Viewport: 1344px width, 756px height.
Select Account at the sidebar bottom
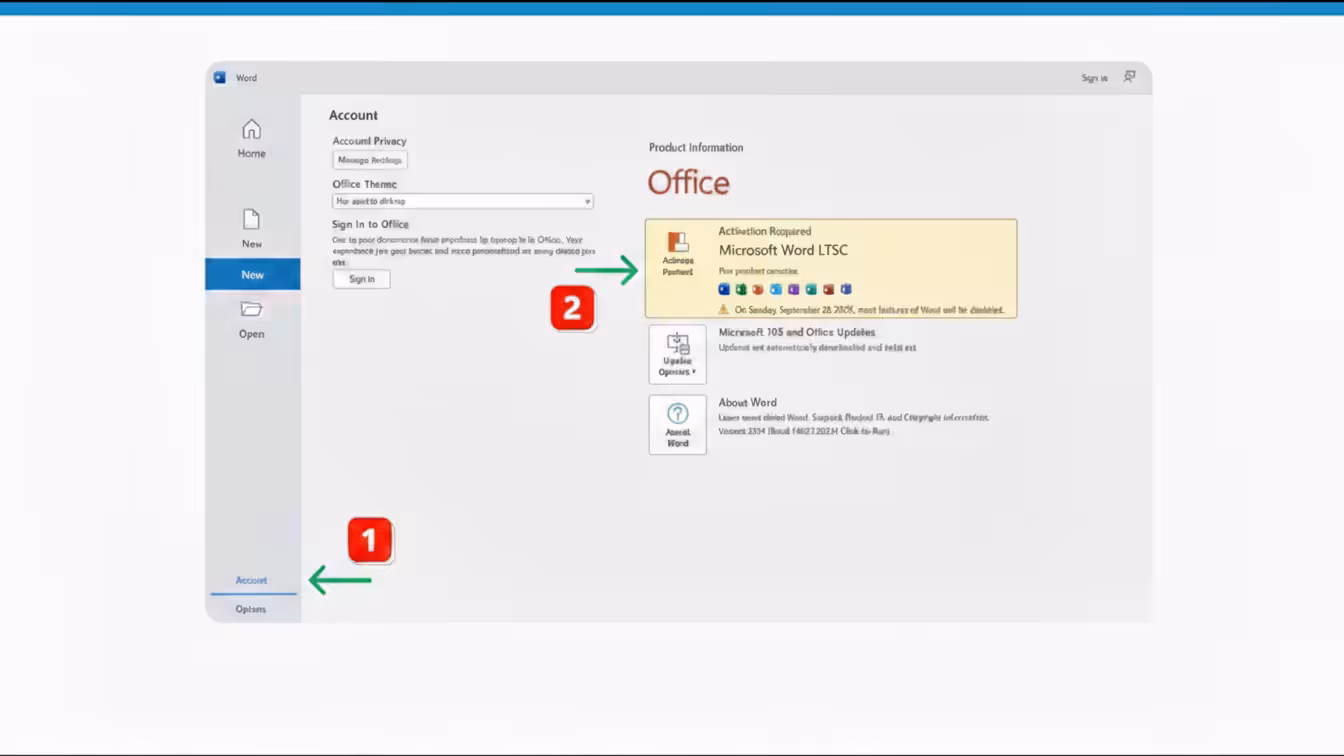(x=251, y=580)
